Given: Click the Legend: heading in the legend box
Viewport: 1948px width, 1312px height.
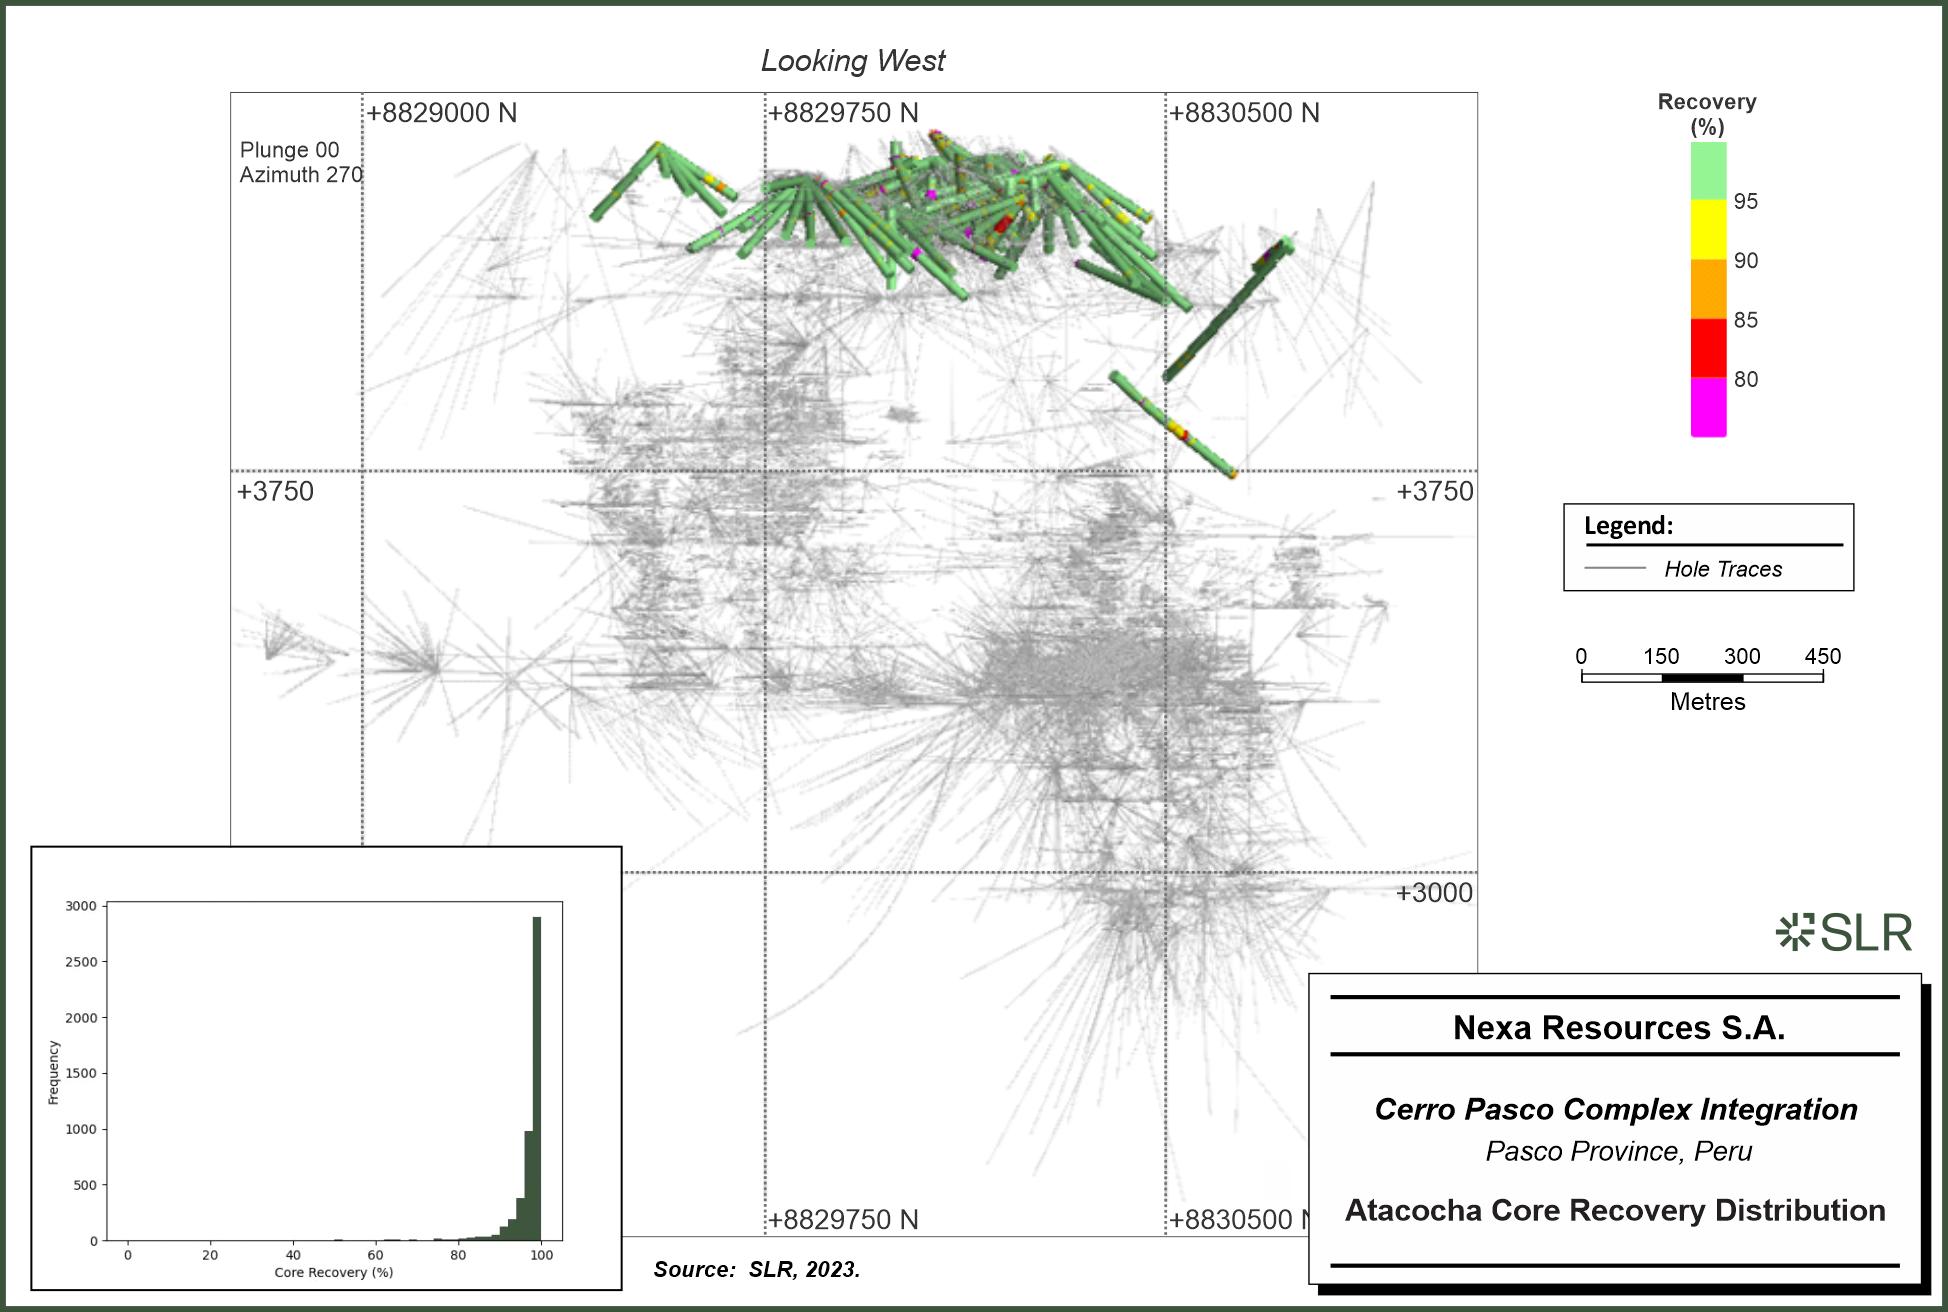Looking at the screenshot, I should click(x=1628, y=526).
